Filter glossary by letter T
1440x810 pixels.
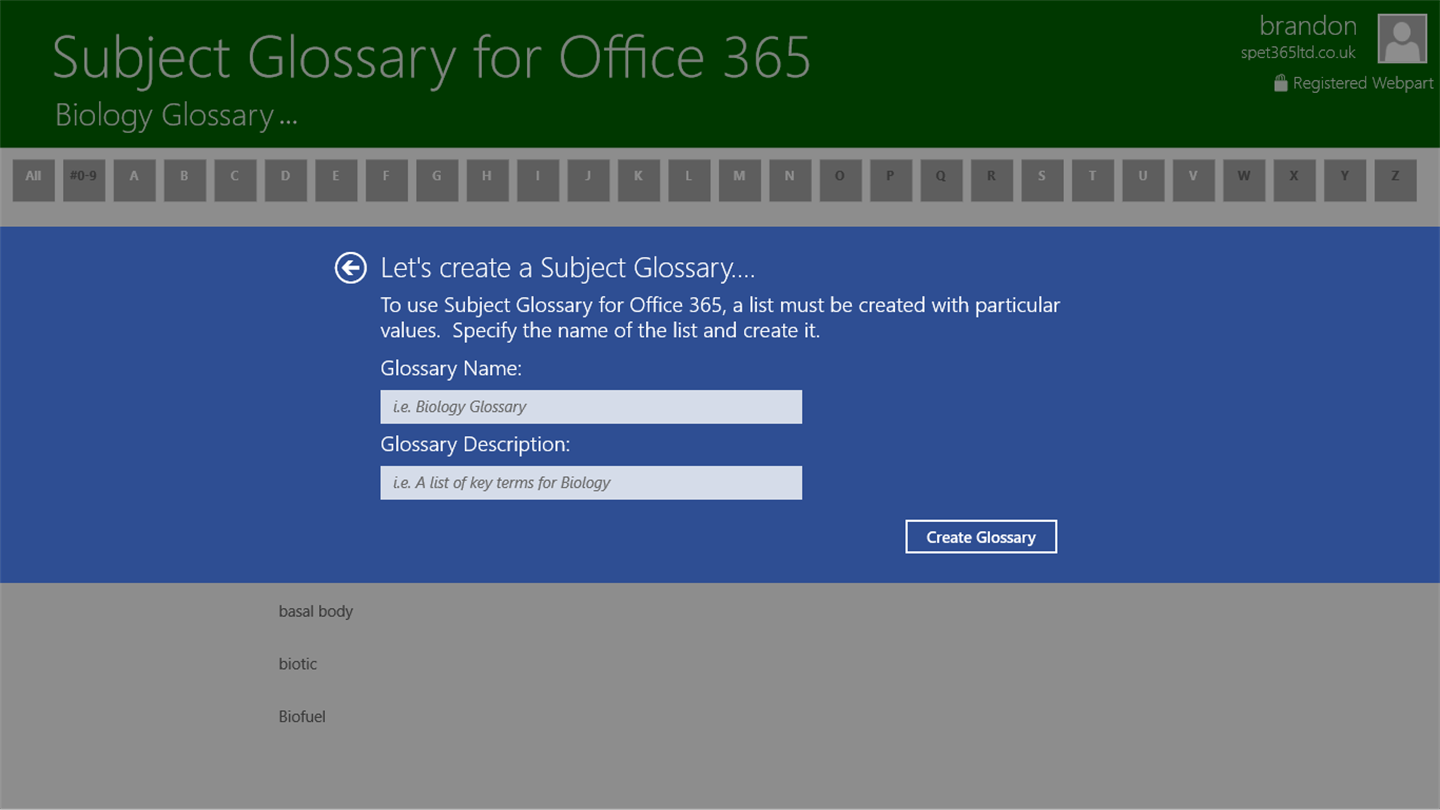point(1092,181)
